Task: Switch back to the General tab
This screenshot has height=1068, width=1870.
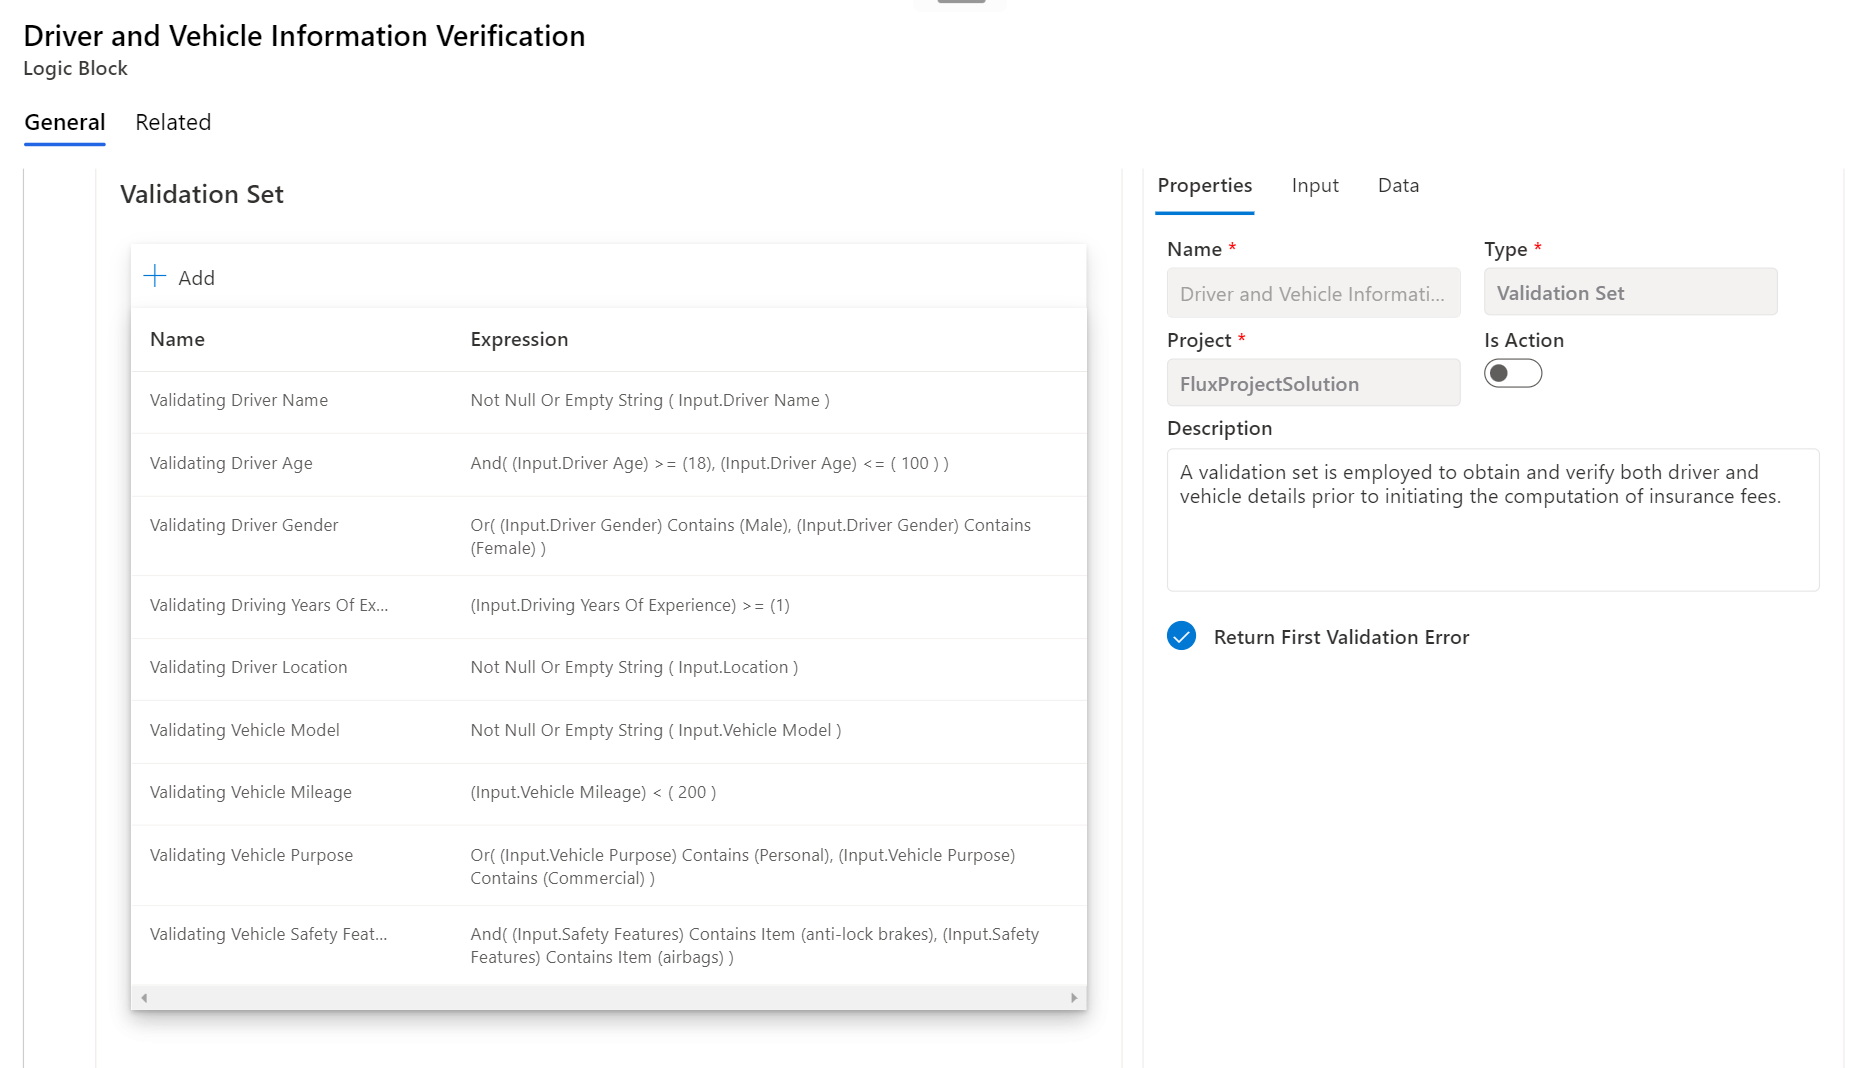Action: click(64, 122)
